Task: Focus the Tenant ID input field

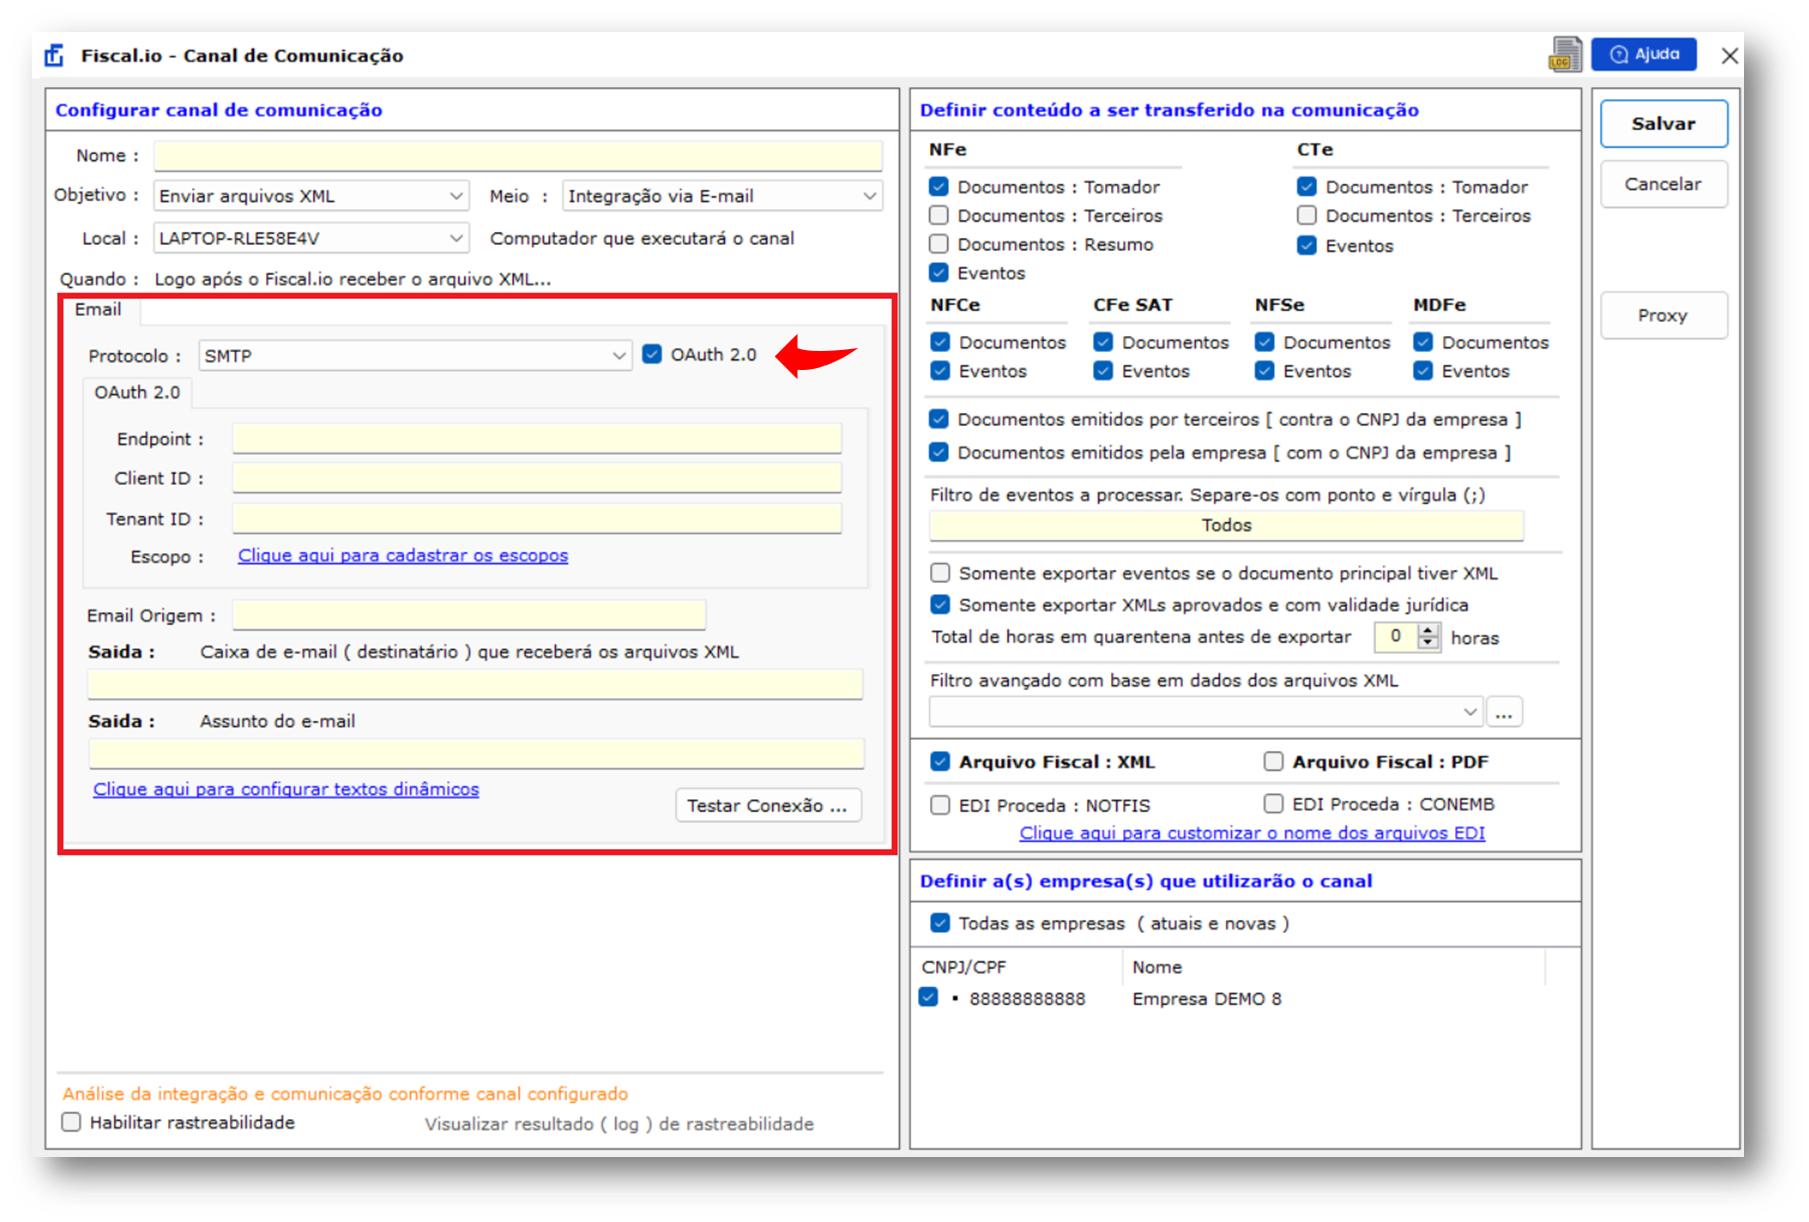Action: pos(537,518)
